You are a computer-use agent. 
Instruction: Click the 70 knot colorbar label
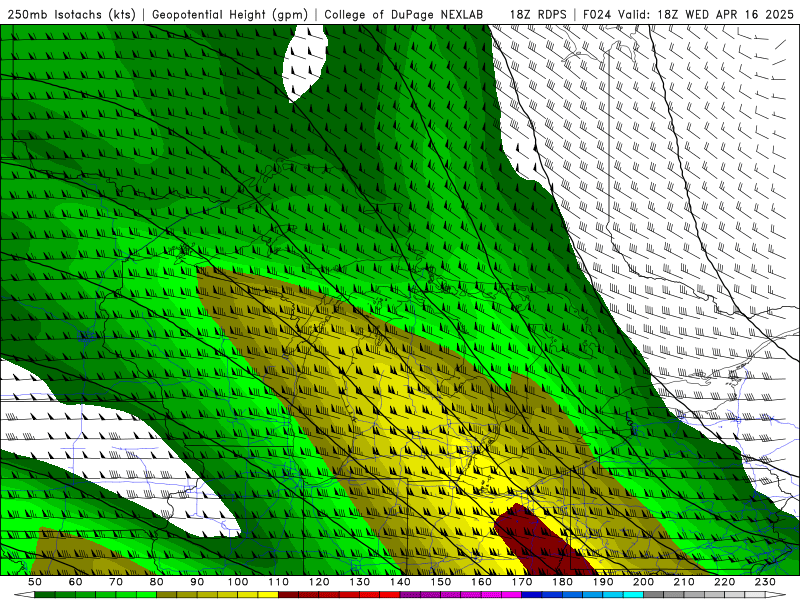(x=116, y=582)
